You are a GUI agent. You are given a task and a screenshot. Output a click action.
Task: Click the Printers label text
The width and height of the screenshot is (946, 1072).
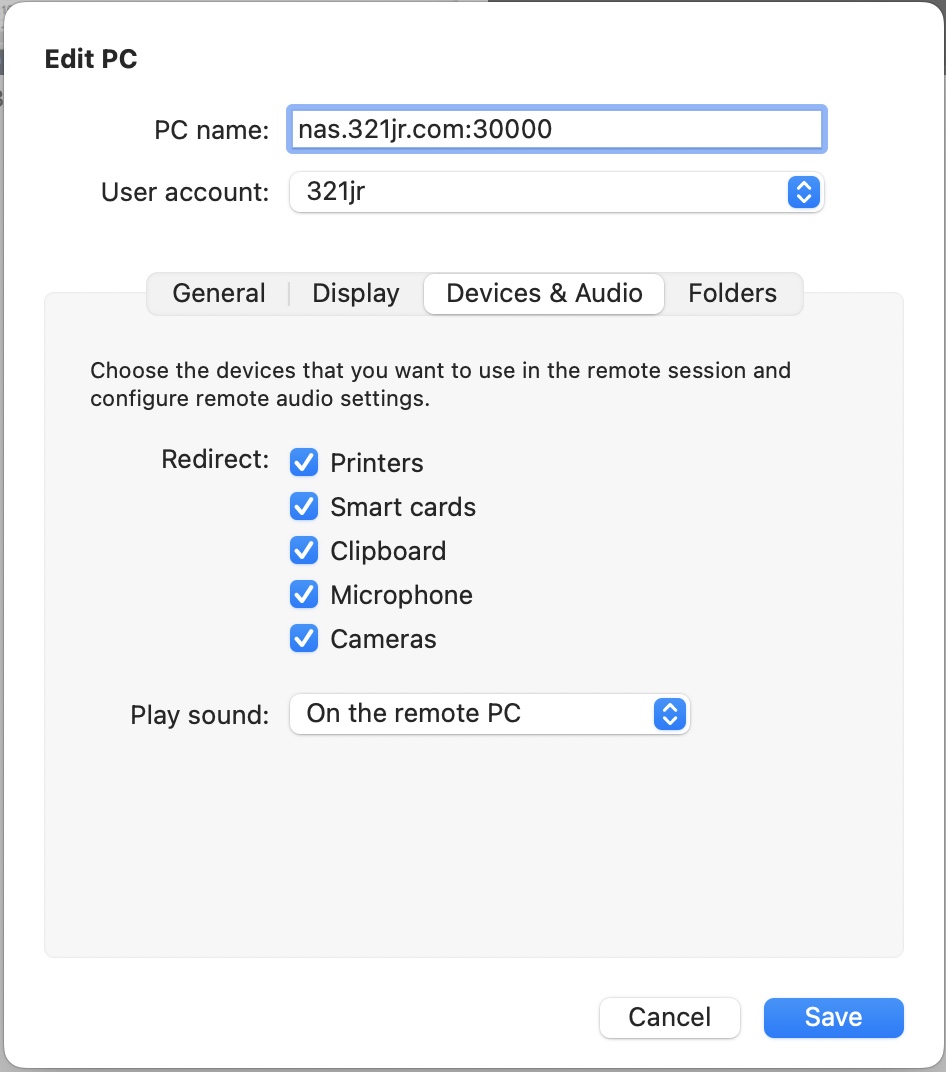[377, 463]
